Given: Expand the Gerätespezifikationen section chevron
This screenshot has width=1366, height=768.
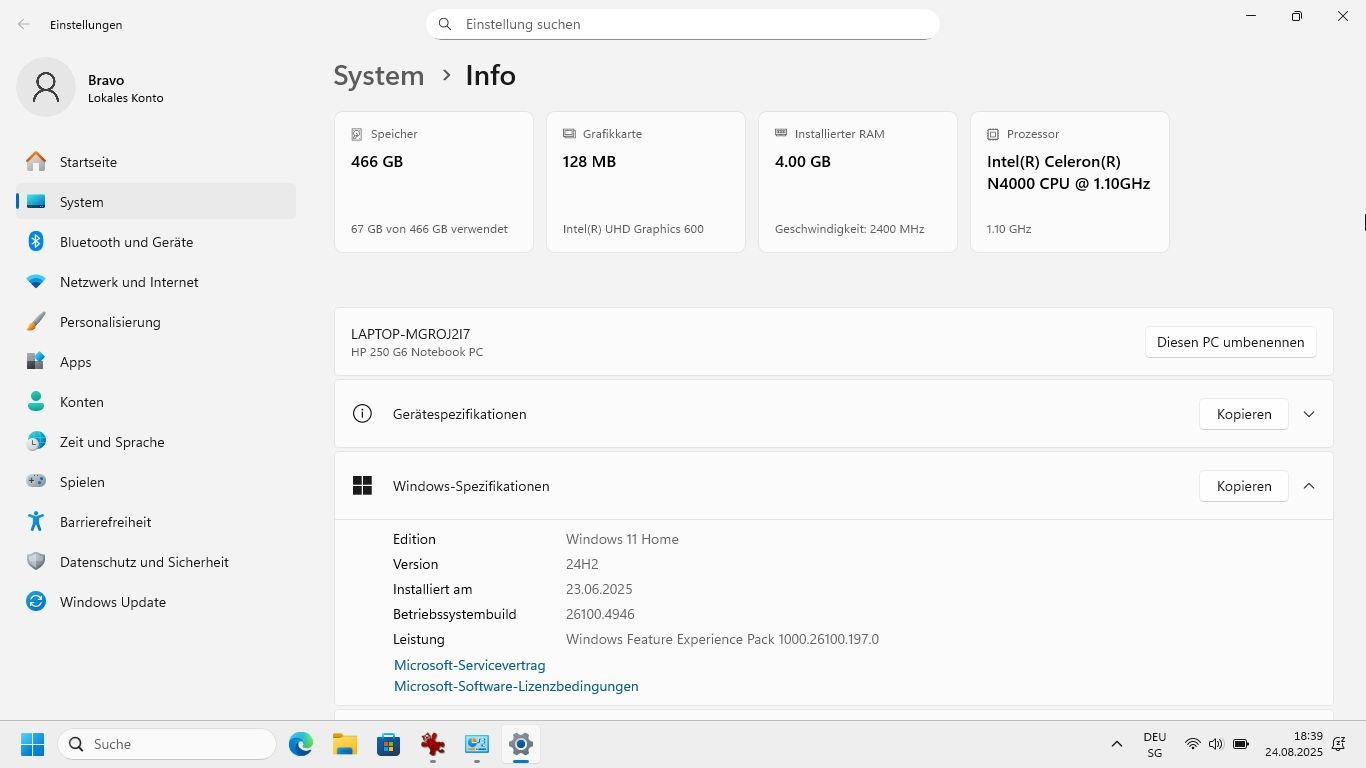Looking at the screenshot, I should coord(1308,414).
